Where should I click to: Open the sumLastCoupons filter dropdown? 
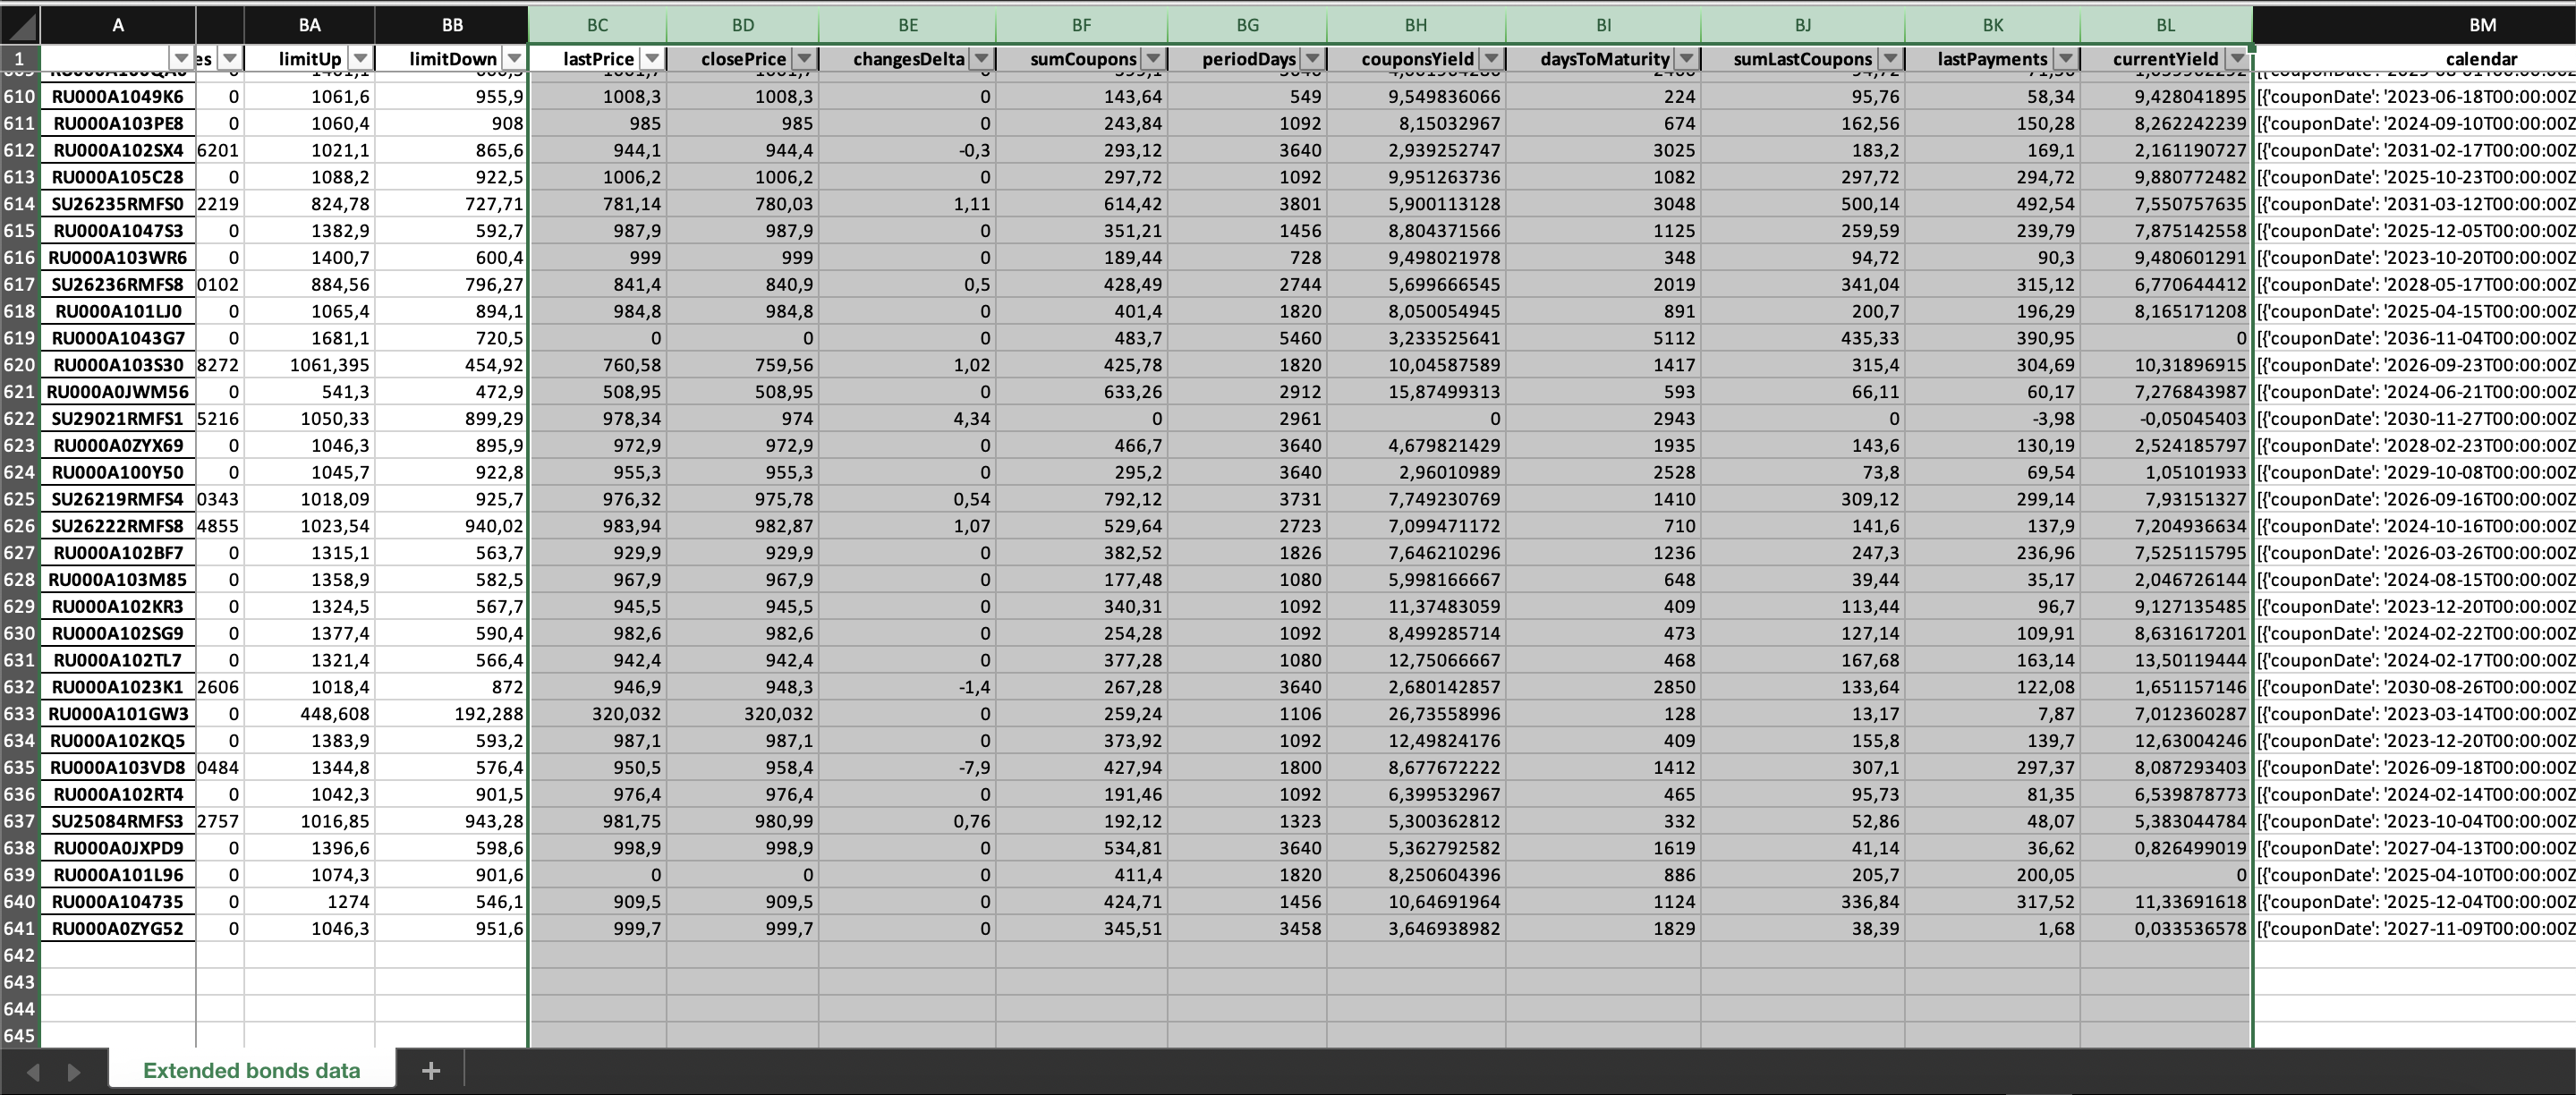pyautogui.click(x=1890, y=59)
